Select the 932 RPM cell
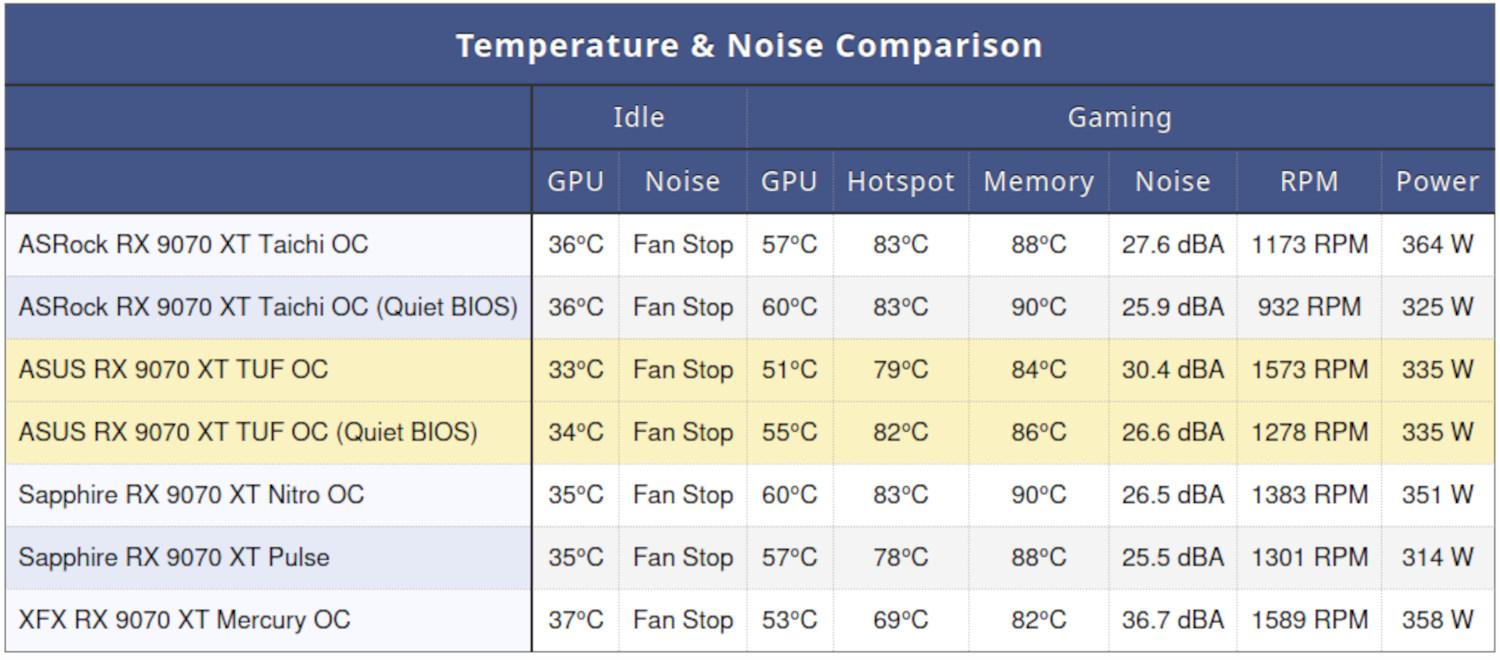The image size is (1500, 660). (x=1309, y=307)
